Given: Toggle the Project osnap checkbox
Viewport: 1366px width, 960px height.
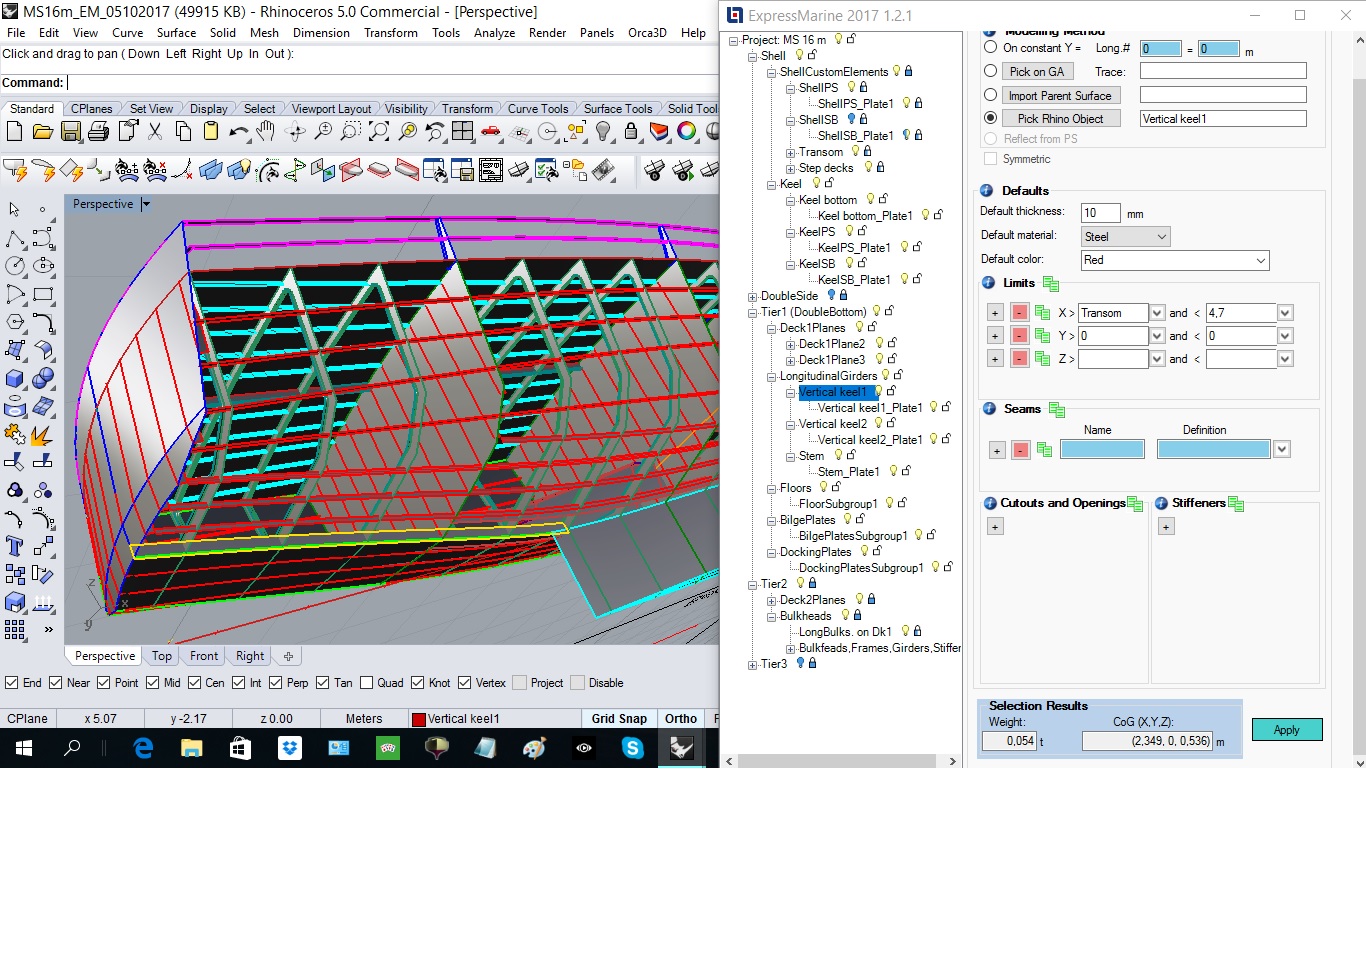Looking at the screenshot, I should [x=519, y=683].
